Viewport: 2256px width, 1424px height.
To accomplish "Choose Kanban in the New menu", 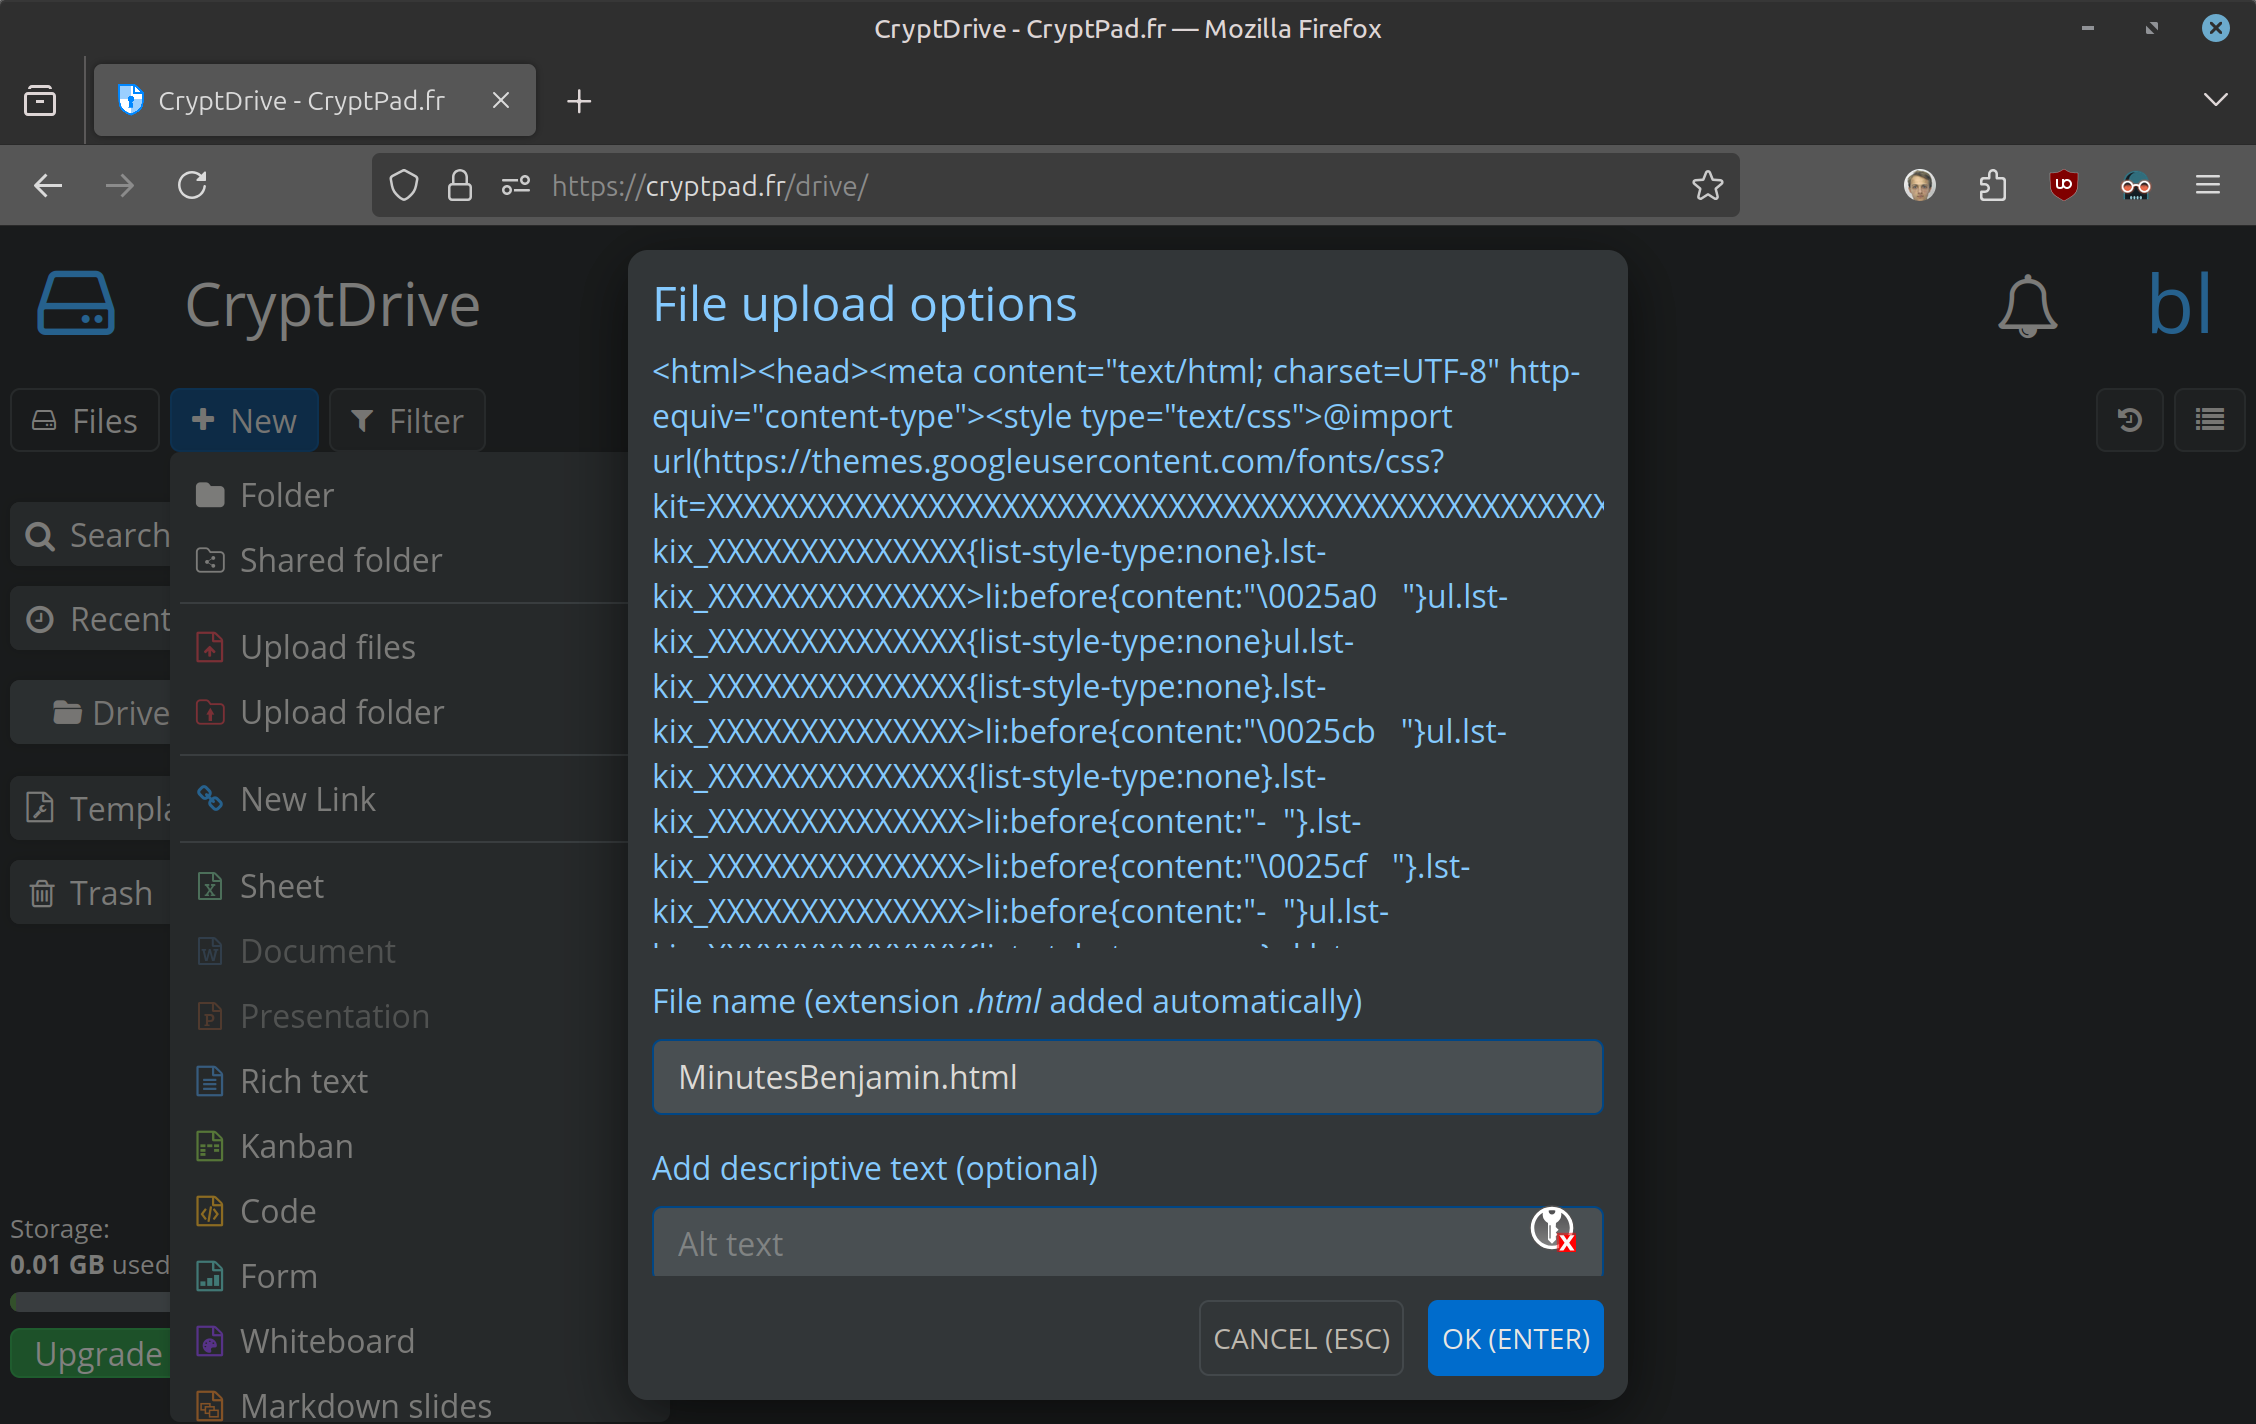I will [x=296, y=1146].
